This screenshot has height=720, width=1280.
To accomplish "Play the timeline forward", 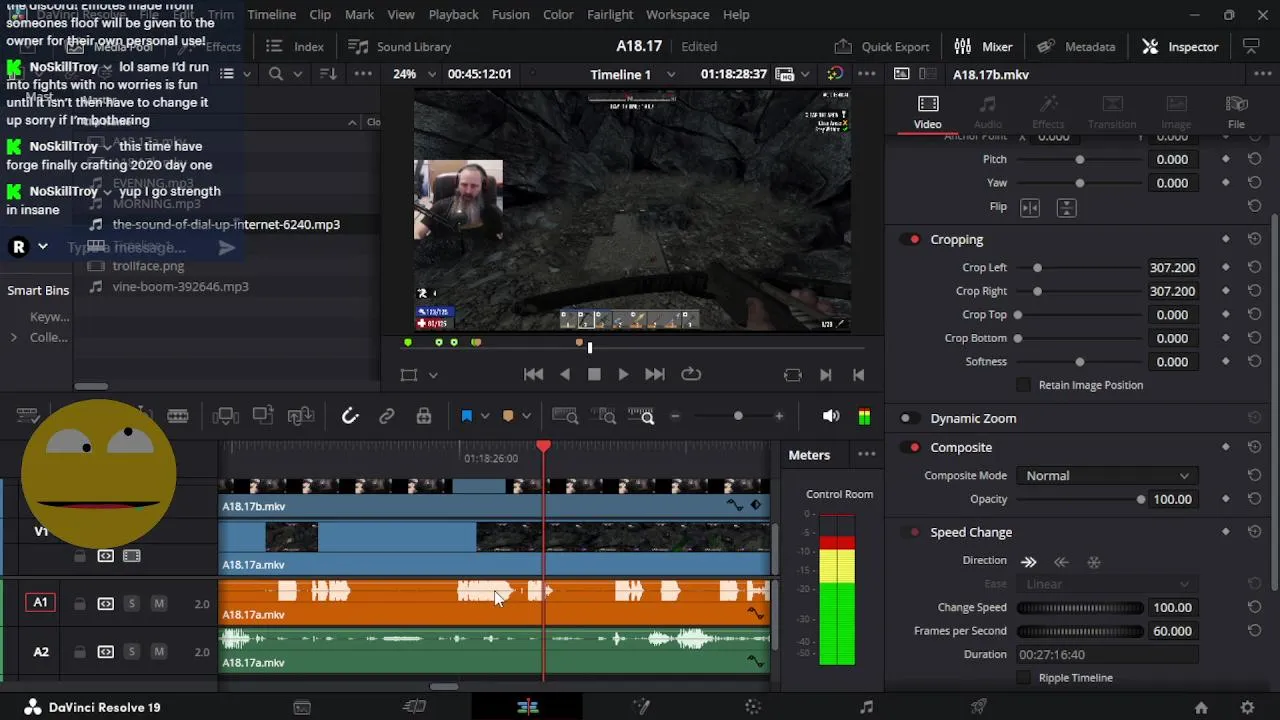I will (623, 374).
